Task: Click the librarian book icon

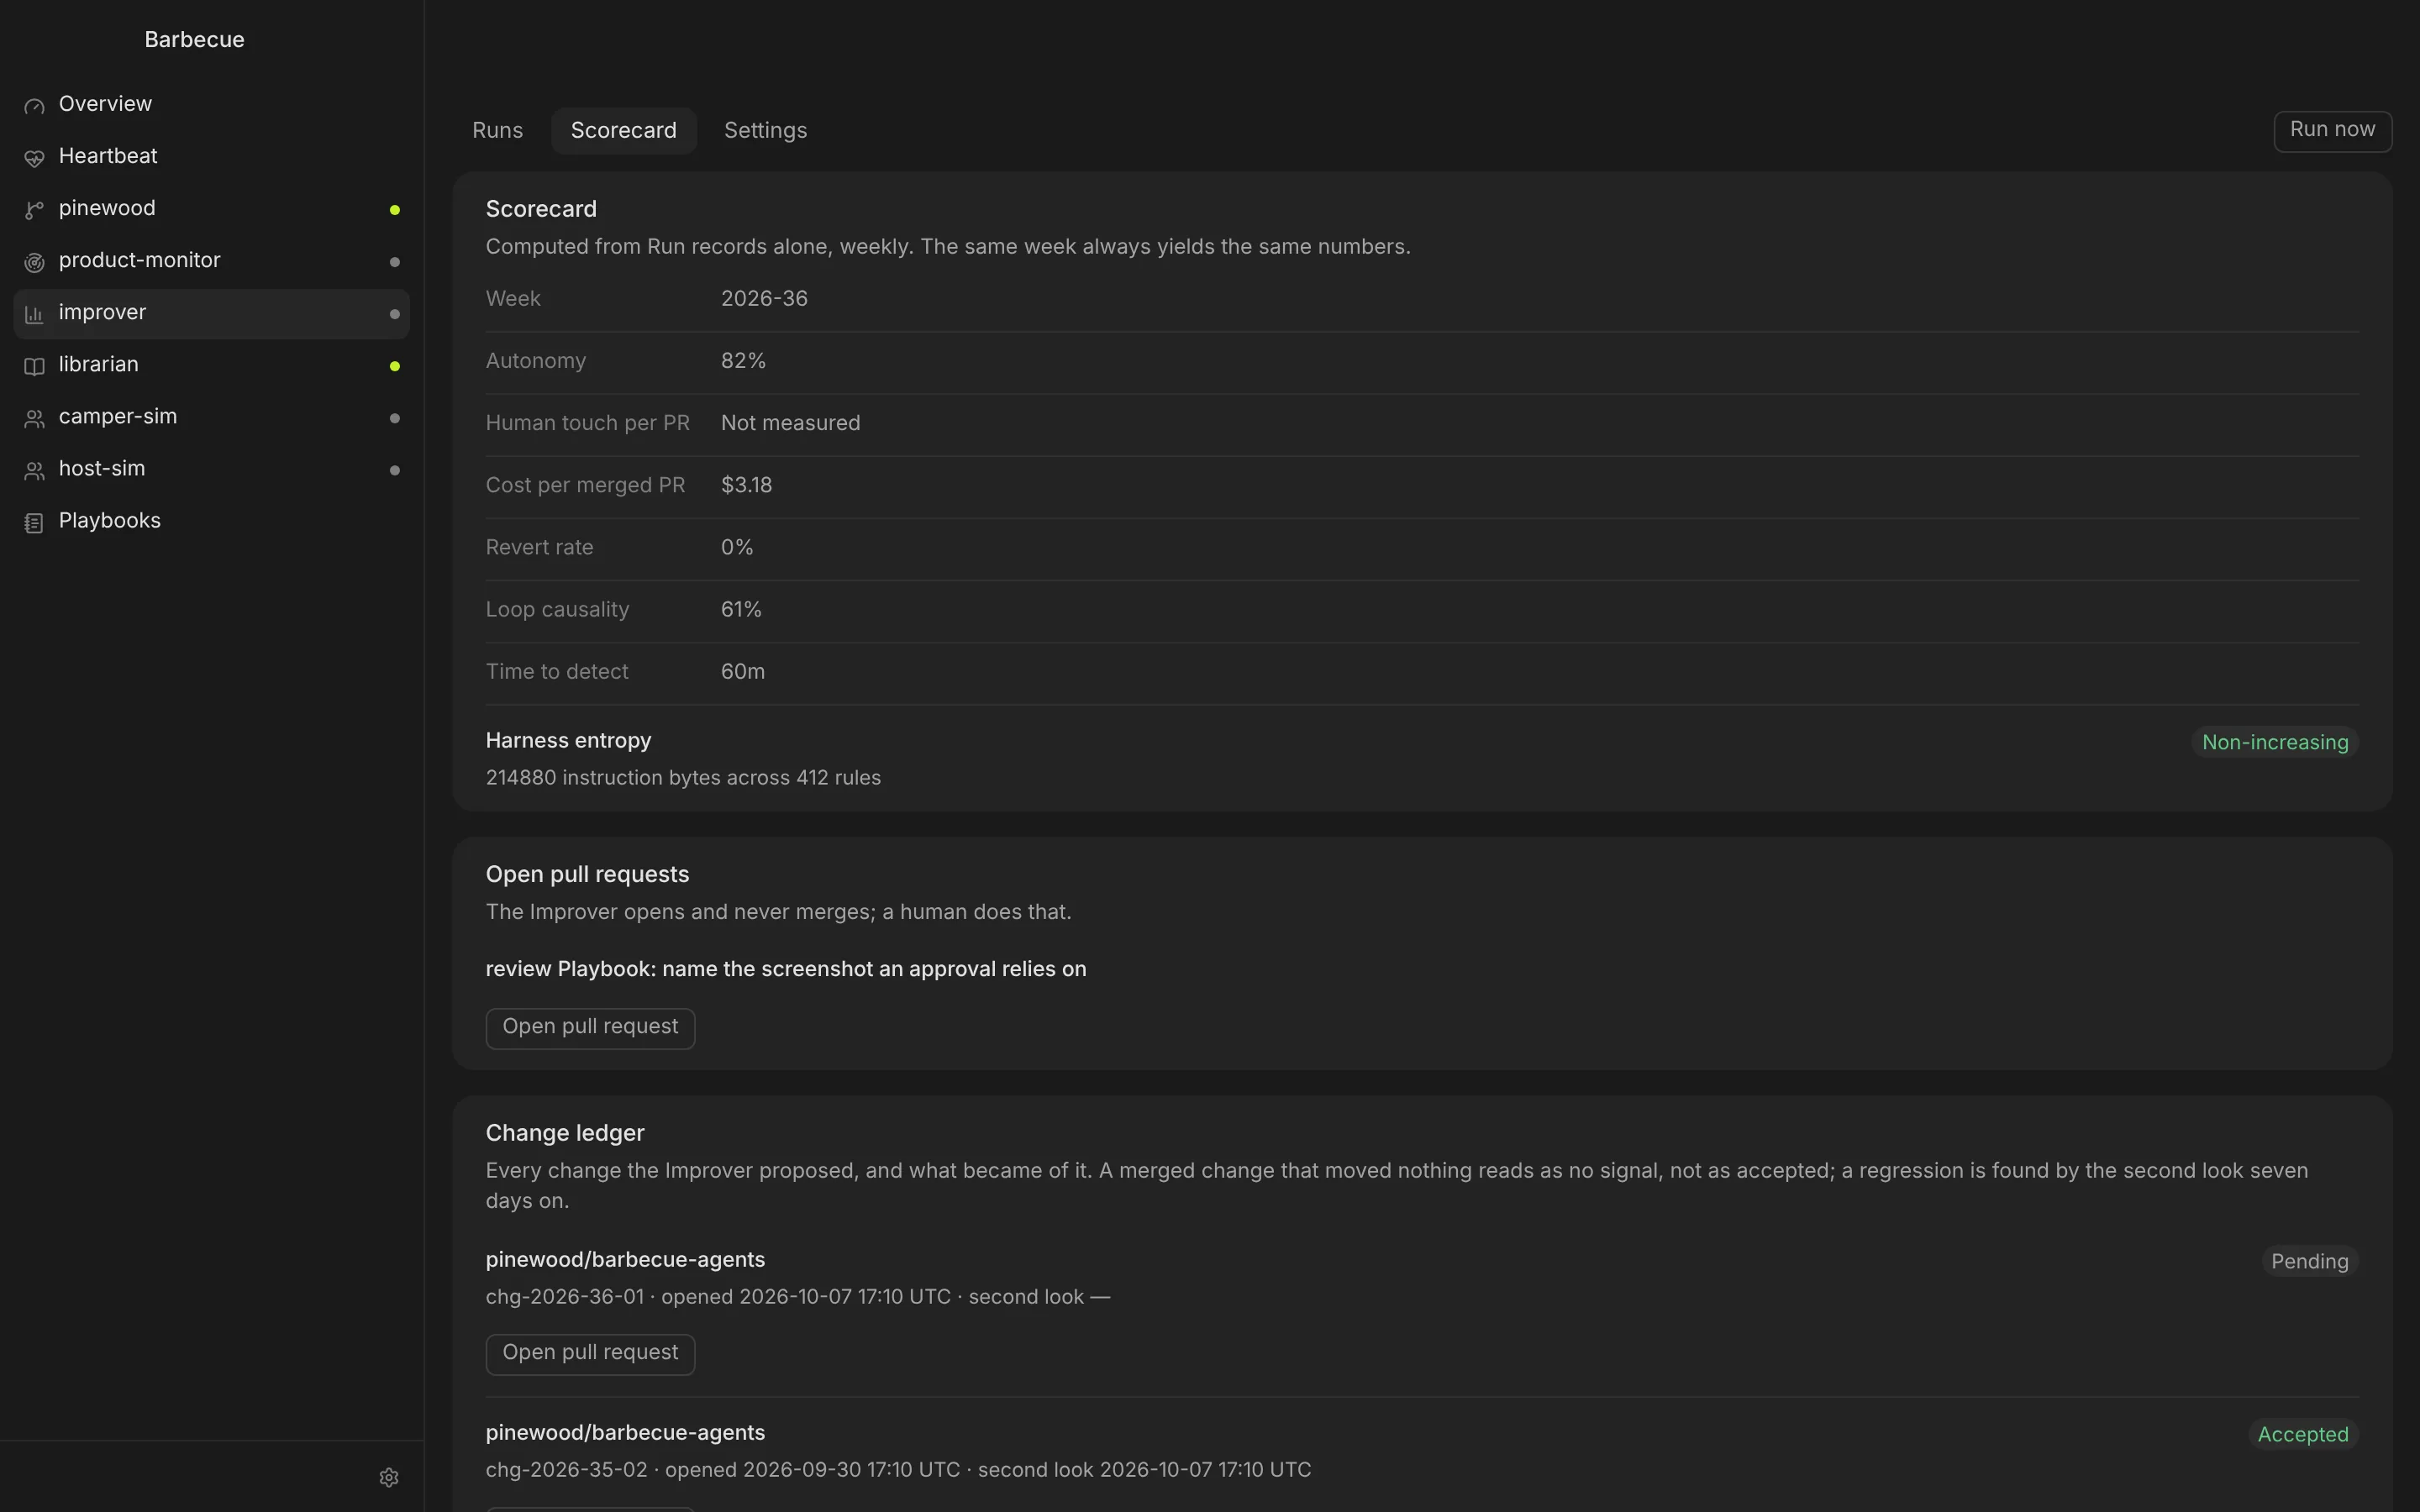Action: coord(34,366)
